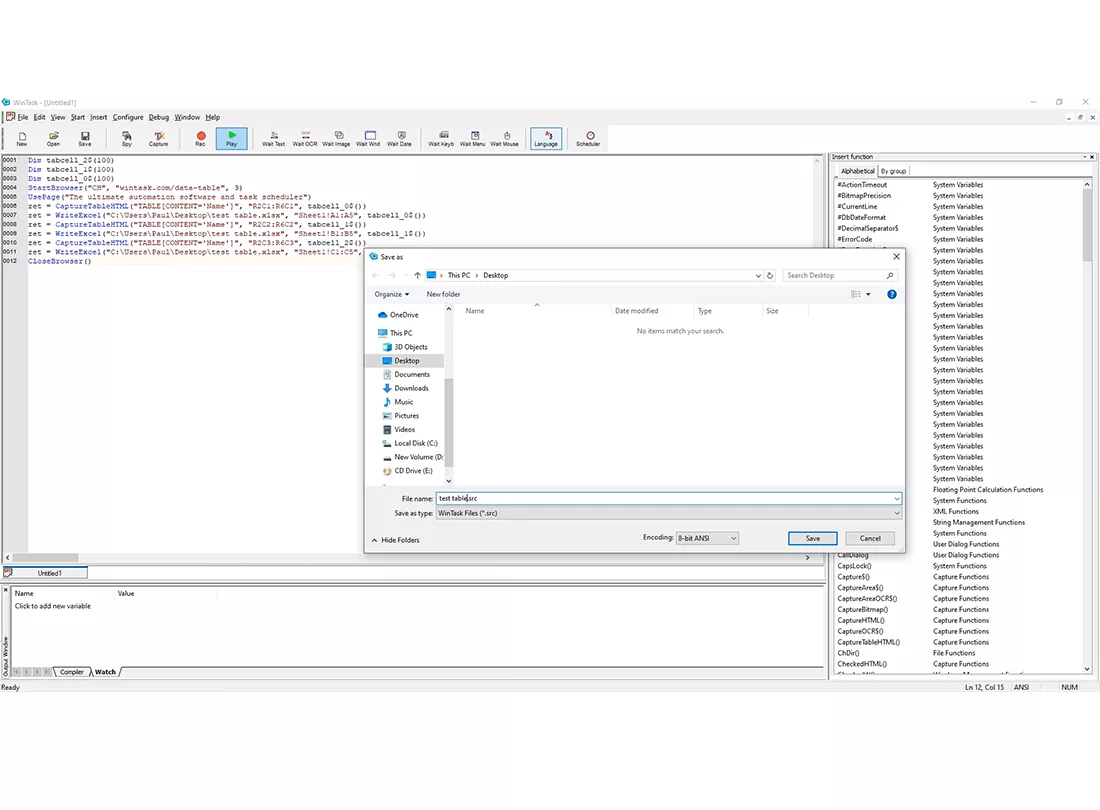Open the Music folder in sidebar

[x=398, y=402]
